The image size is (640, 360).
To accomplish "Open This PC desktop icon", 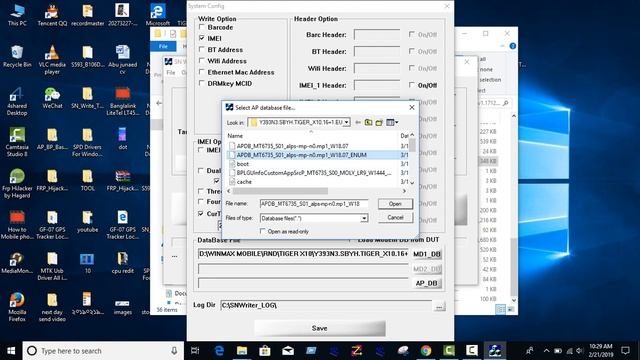I will point(17,15).
